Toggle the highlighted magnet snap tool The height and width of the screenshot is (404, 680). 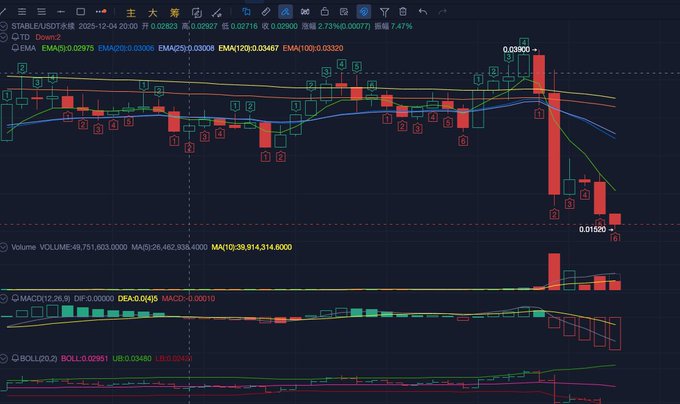pyautogui.click(x=284, y=11)
